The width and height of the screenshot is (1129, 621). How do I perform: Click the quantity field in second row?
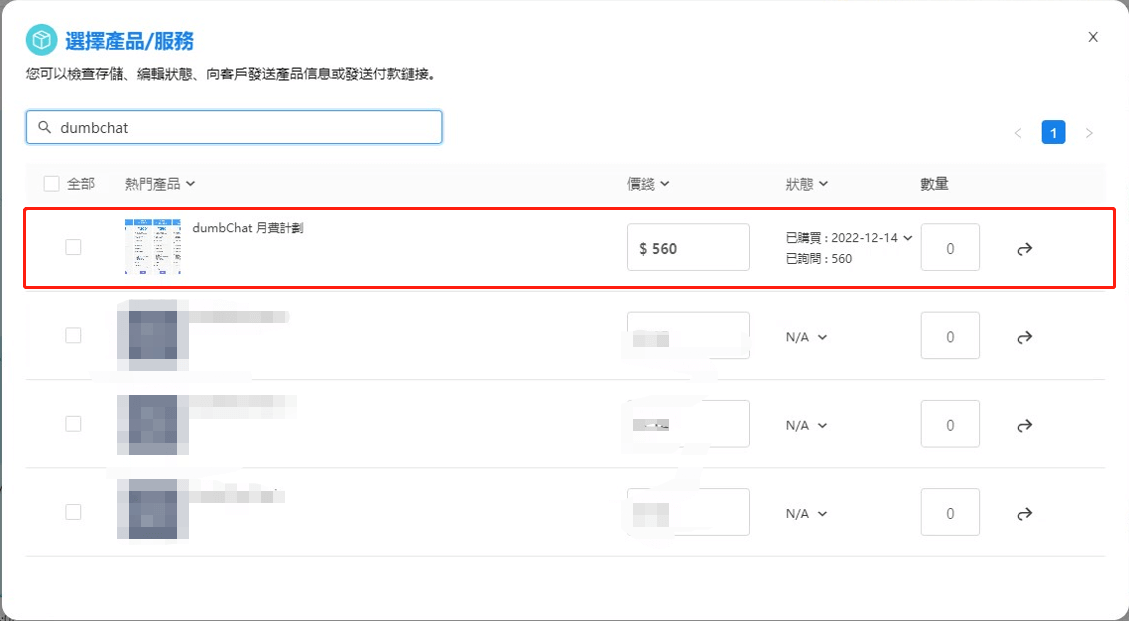pyautogui.click(x=950, y=335)
